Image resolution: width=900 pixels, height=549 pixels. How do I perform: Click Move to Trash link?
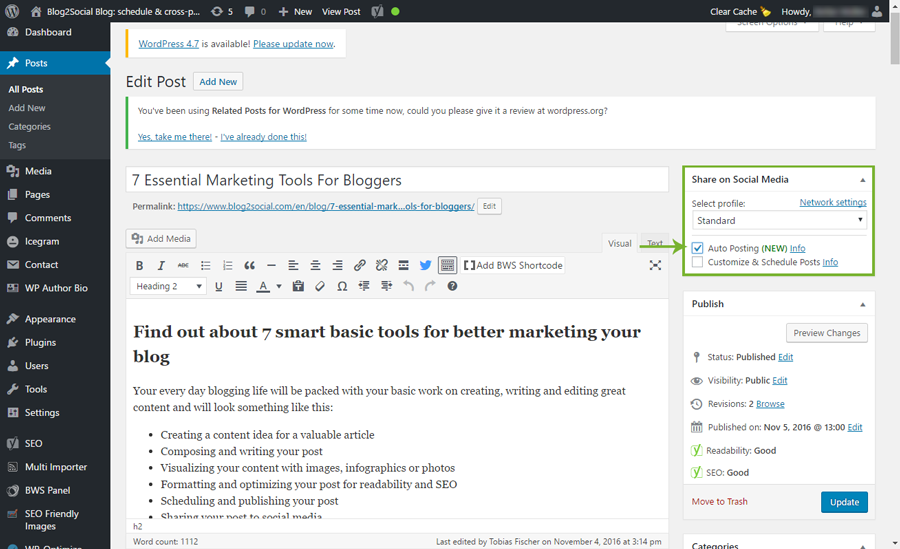point(719,501)
